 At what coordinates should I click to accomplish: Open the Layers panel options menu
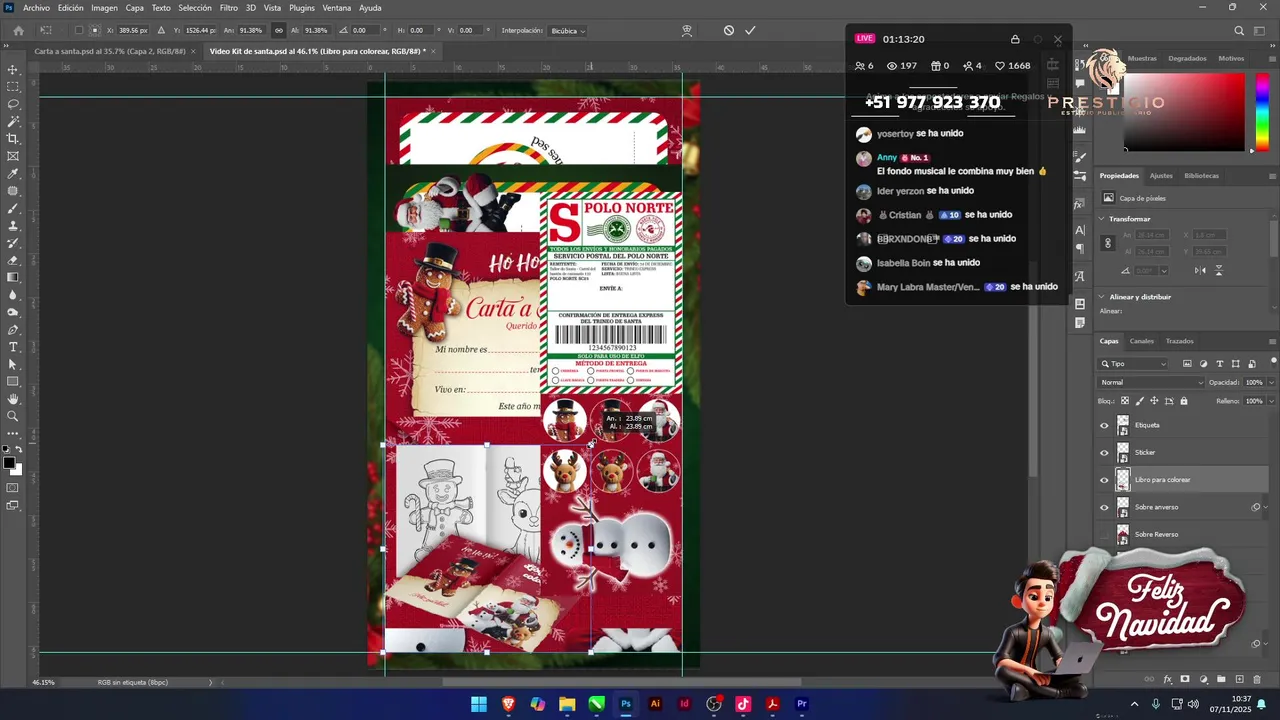tap(1273, 341)
